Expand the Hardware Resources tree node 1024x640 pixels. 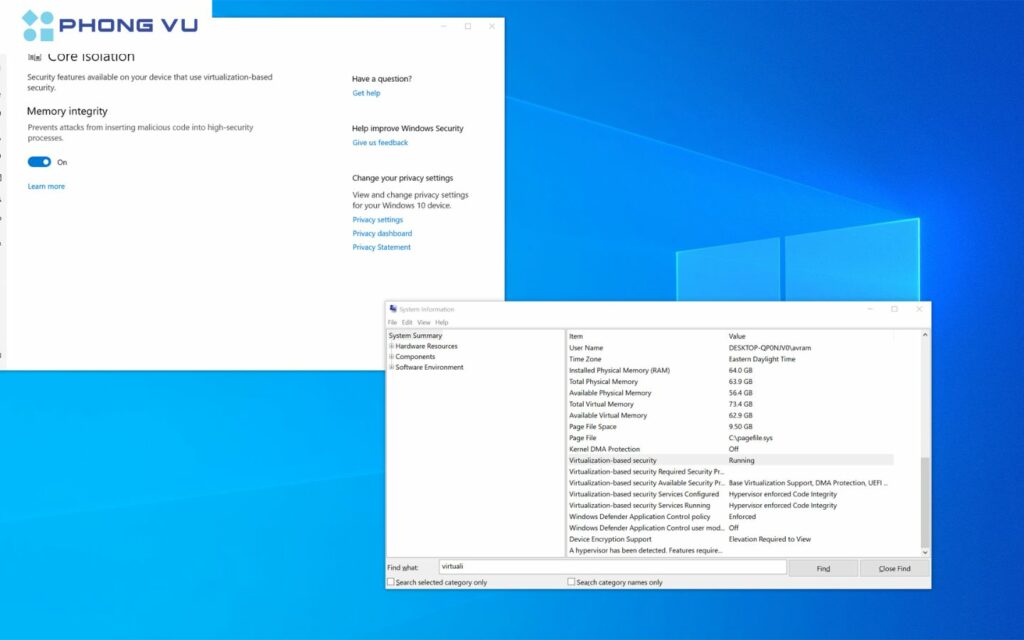tap(391, 346)
